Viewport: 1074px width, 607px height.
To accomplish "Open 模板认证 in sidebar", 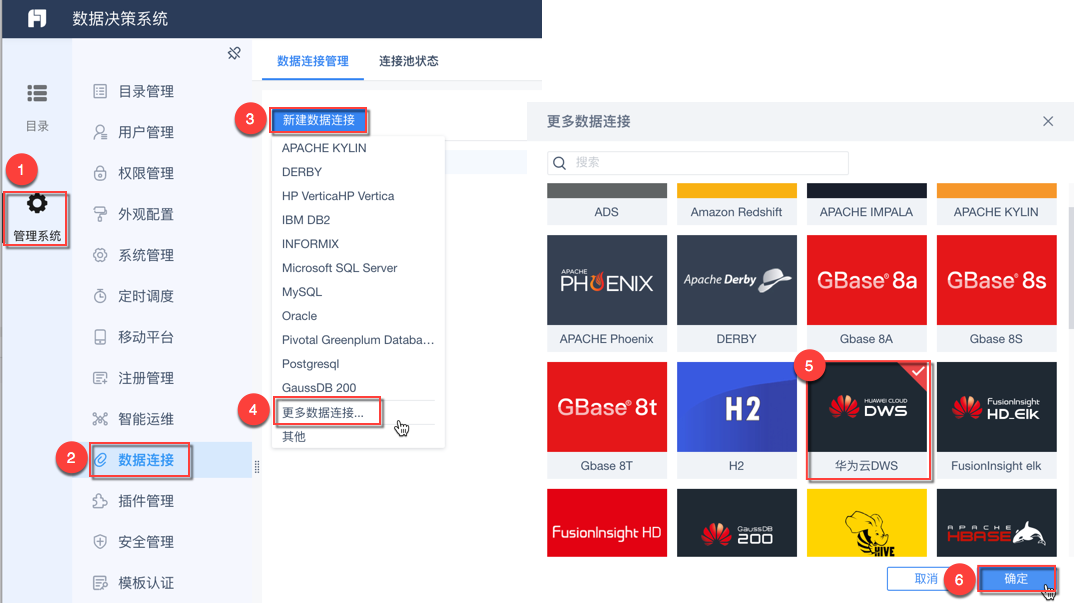I will [x=146, y=583].
